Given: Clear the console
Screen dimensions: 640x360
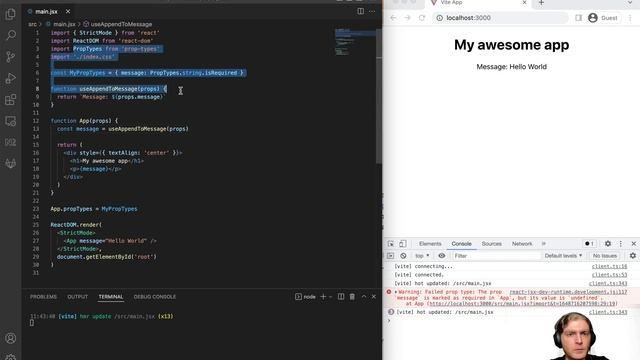Looking at the screenshot, I should point(403,256).
